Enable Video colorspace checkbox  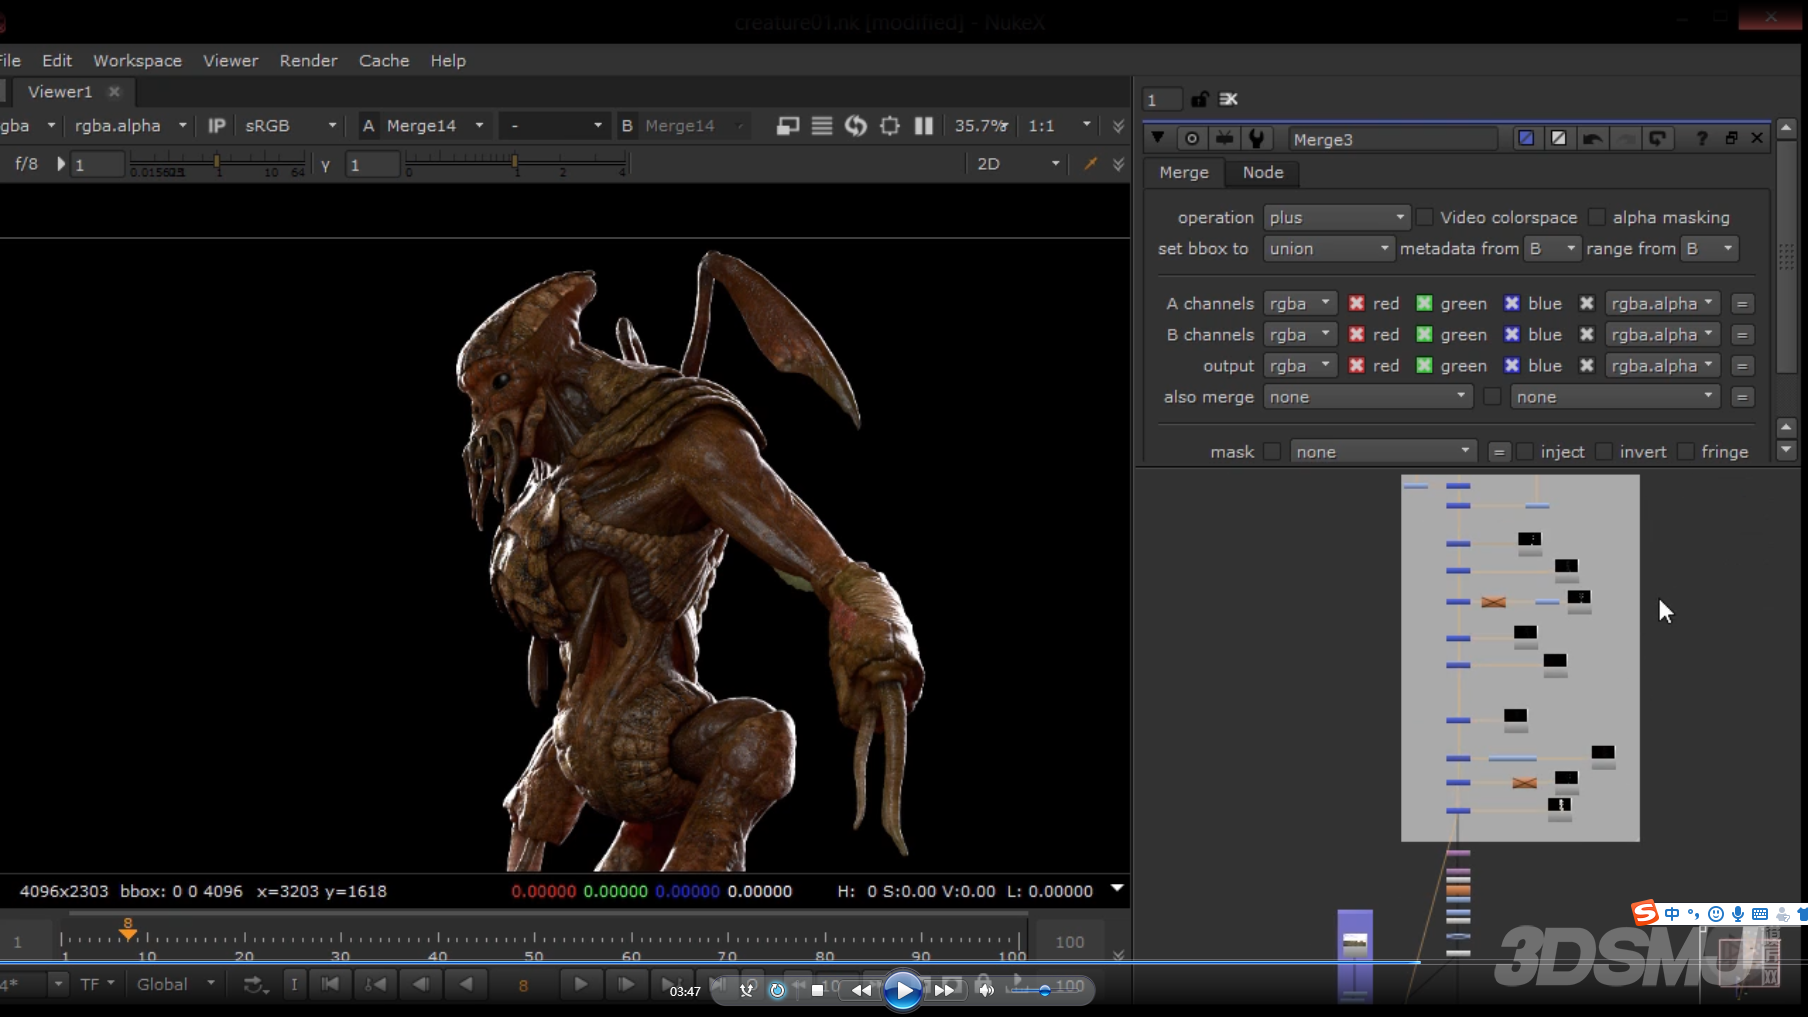point(1425,217)
